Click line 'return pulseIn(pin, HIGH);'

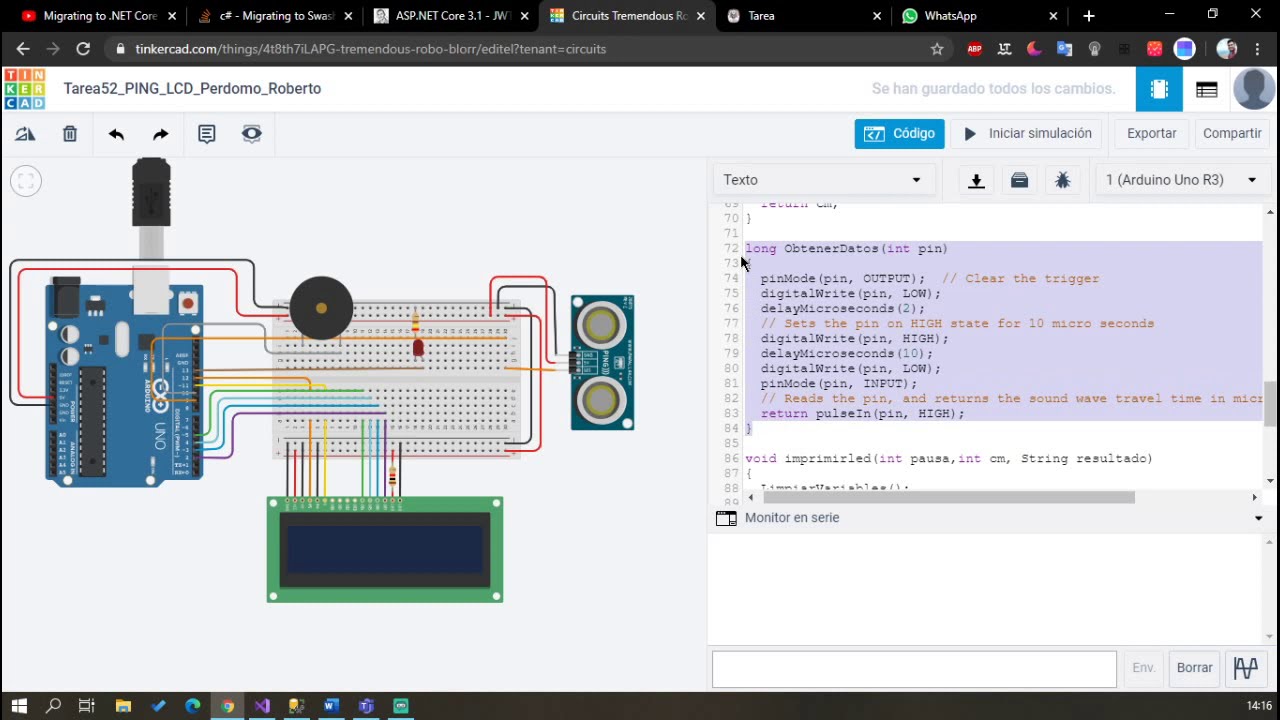(x=862, y=414)
